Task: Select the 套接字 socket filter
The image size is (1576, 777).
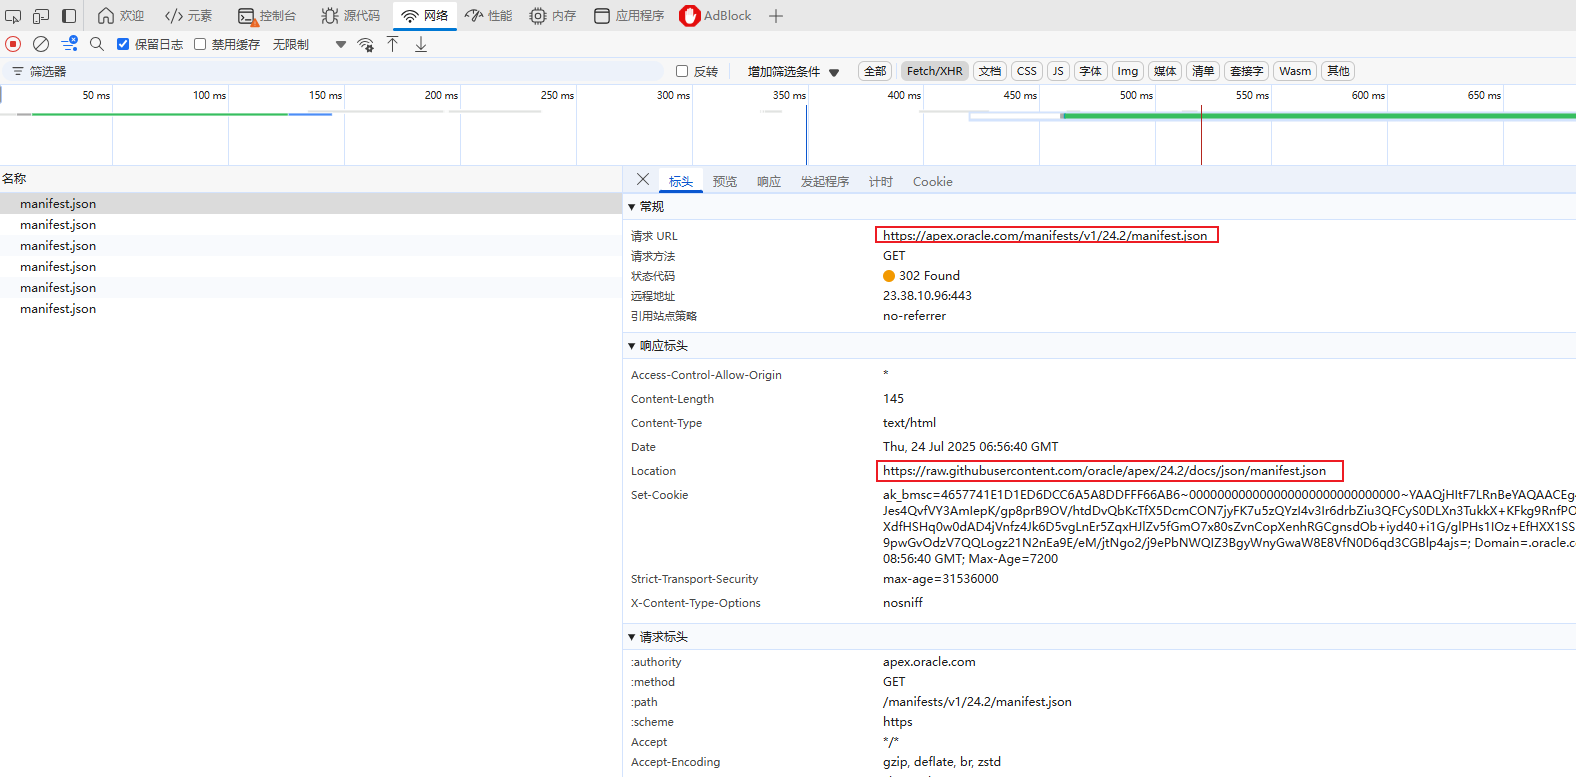Action: (1246, 71)
